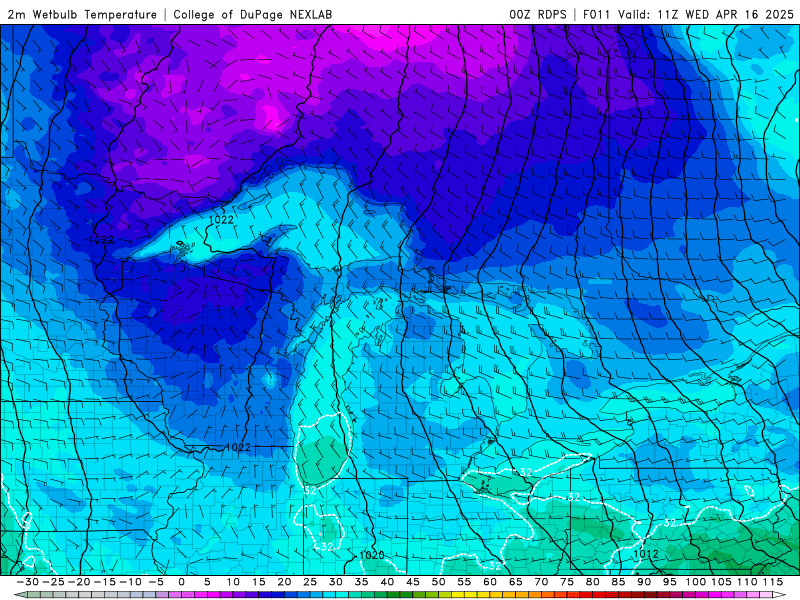The width and height of the screenshot is (800, 600).
Task: Click the 105 value on the color scale
Action: pos(721,582)
